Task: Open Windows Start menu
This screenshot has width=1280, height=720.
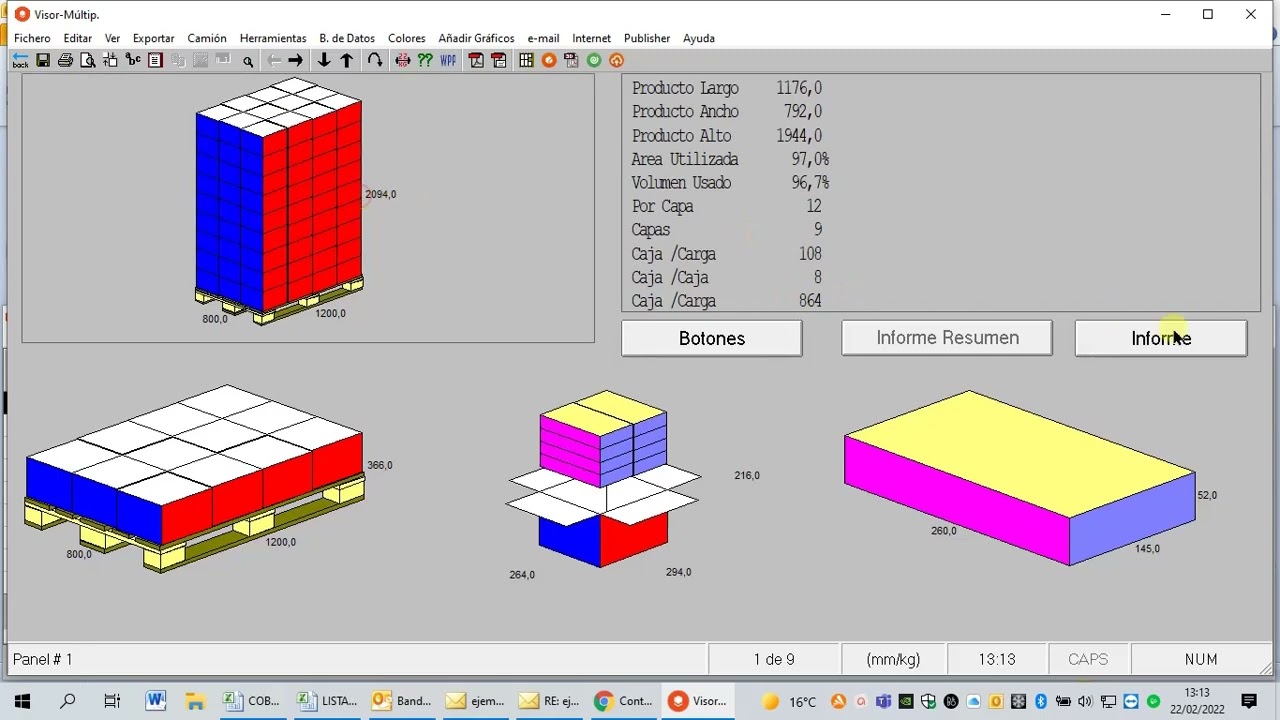Action: 22,701
